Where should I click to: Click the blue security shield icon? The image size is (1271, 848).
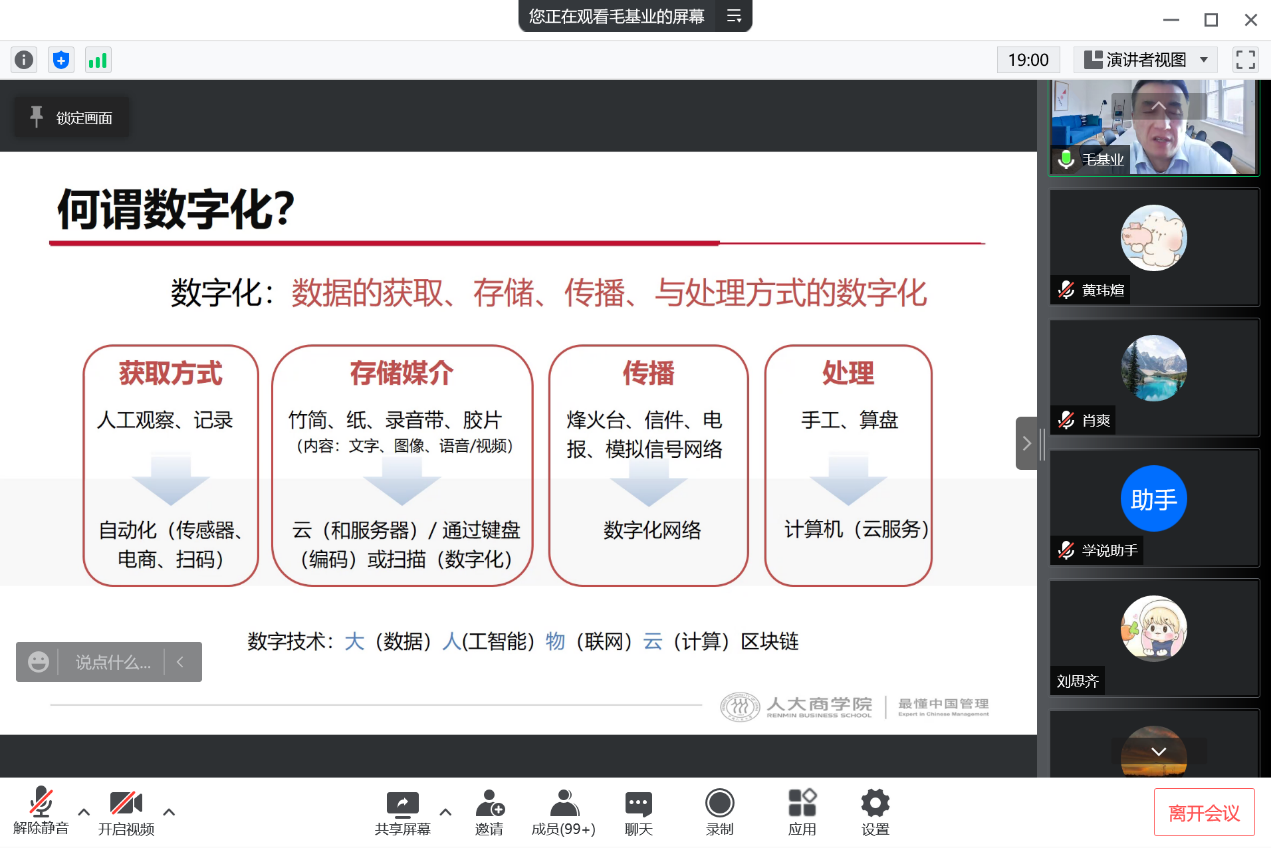[x=61, y=59]
